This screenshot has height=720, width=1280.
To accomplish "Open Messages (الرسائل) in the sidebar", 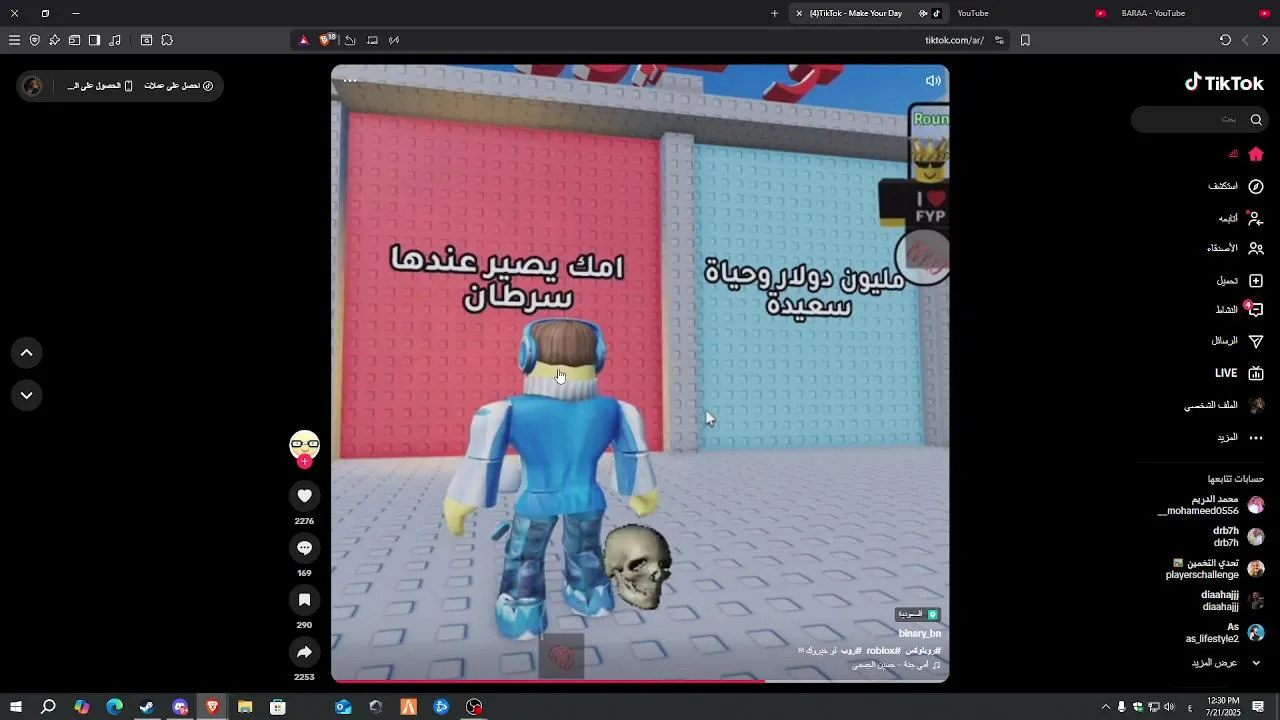I will [x=1238, y=341].
